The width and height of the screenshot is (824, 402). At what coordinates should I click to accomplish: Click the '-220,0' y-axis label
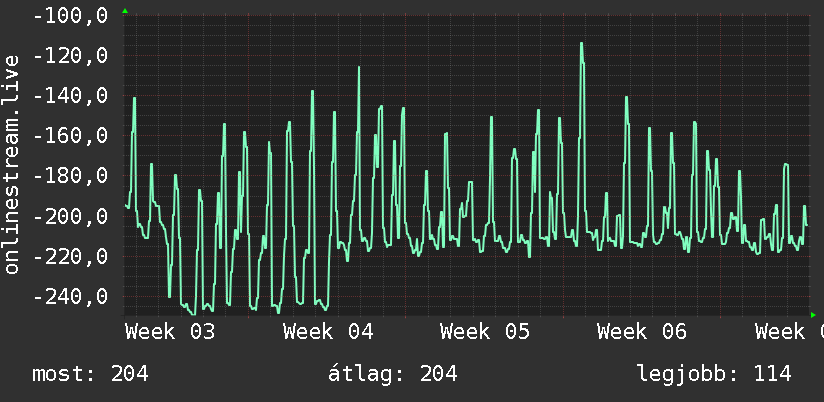70,256
